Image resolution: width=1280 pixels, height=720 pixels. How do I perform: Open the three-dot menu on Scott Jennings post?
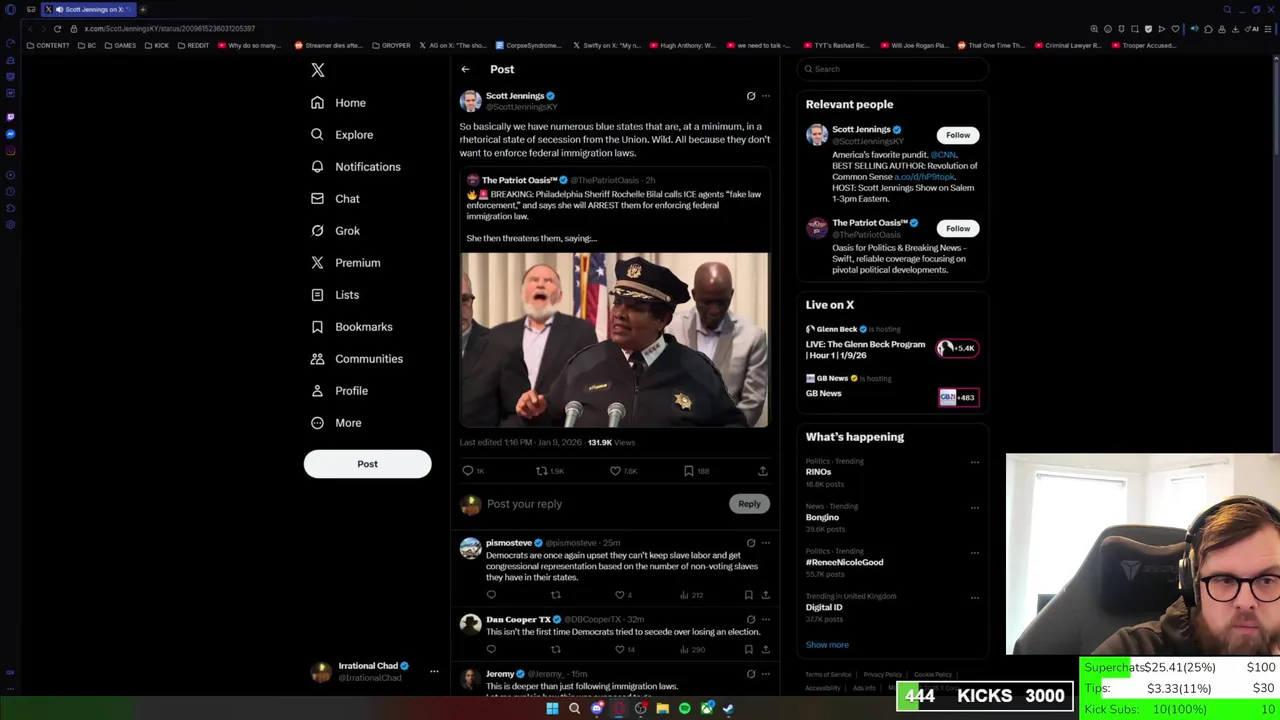point(766,96)
